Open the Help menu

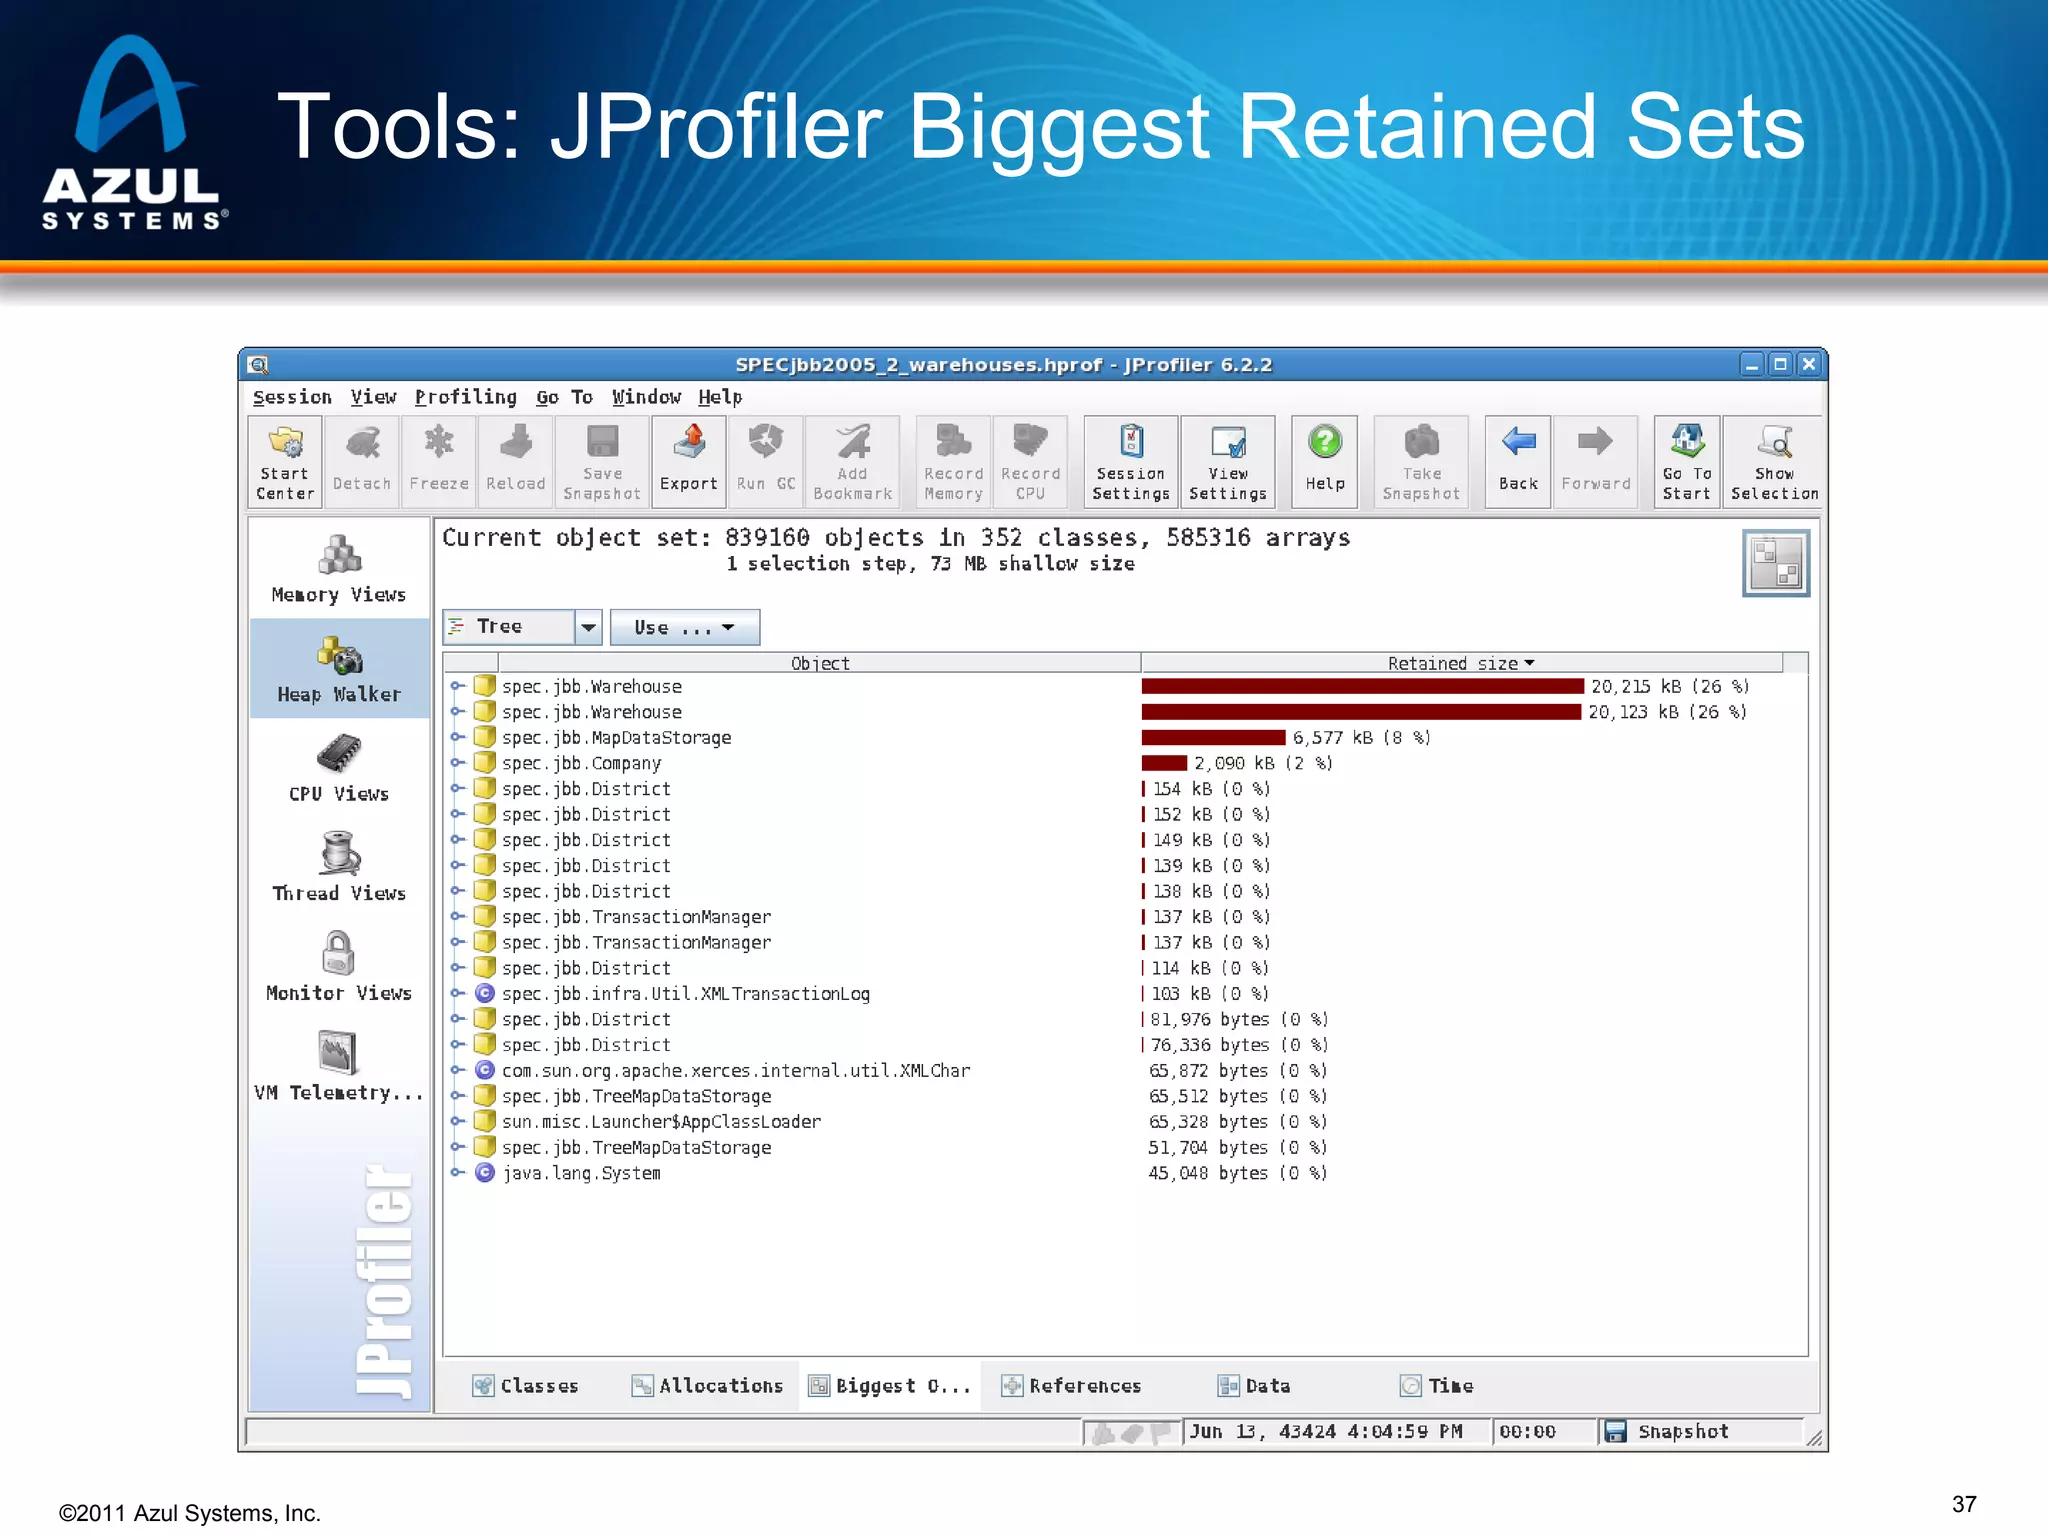coord(720,397)
